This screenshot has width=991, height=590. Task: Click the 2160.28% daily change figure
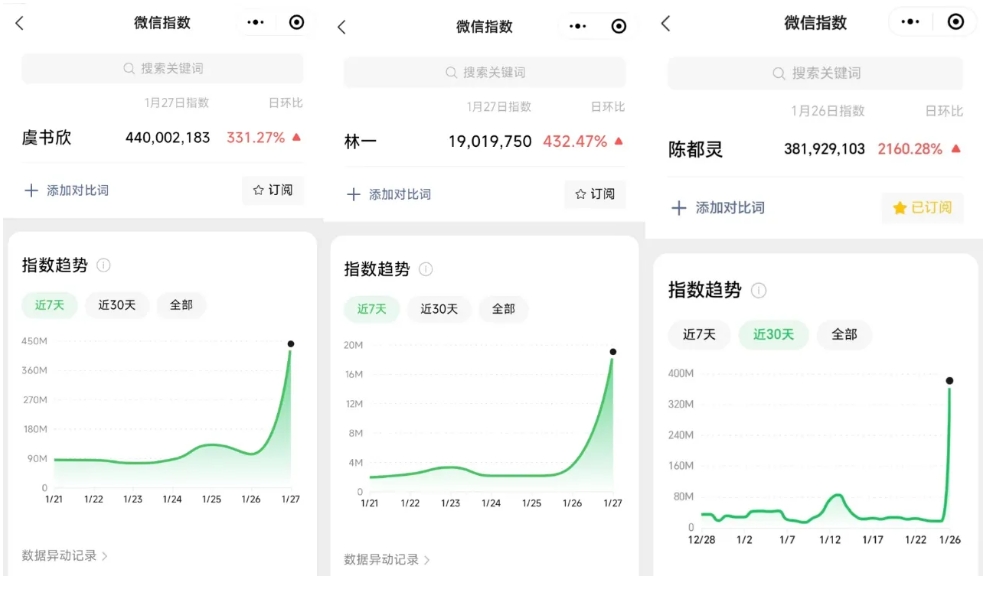[x=909, y=149]
